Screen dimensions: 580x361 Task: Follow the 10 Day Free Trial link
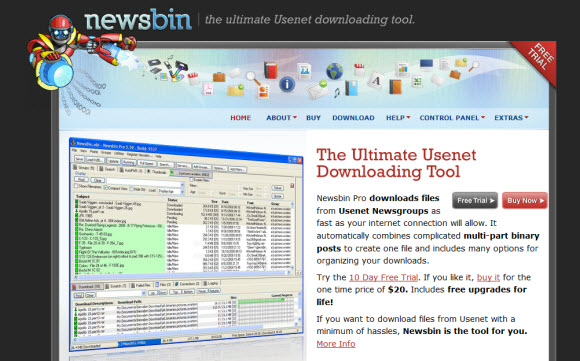point(384,277)
